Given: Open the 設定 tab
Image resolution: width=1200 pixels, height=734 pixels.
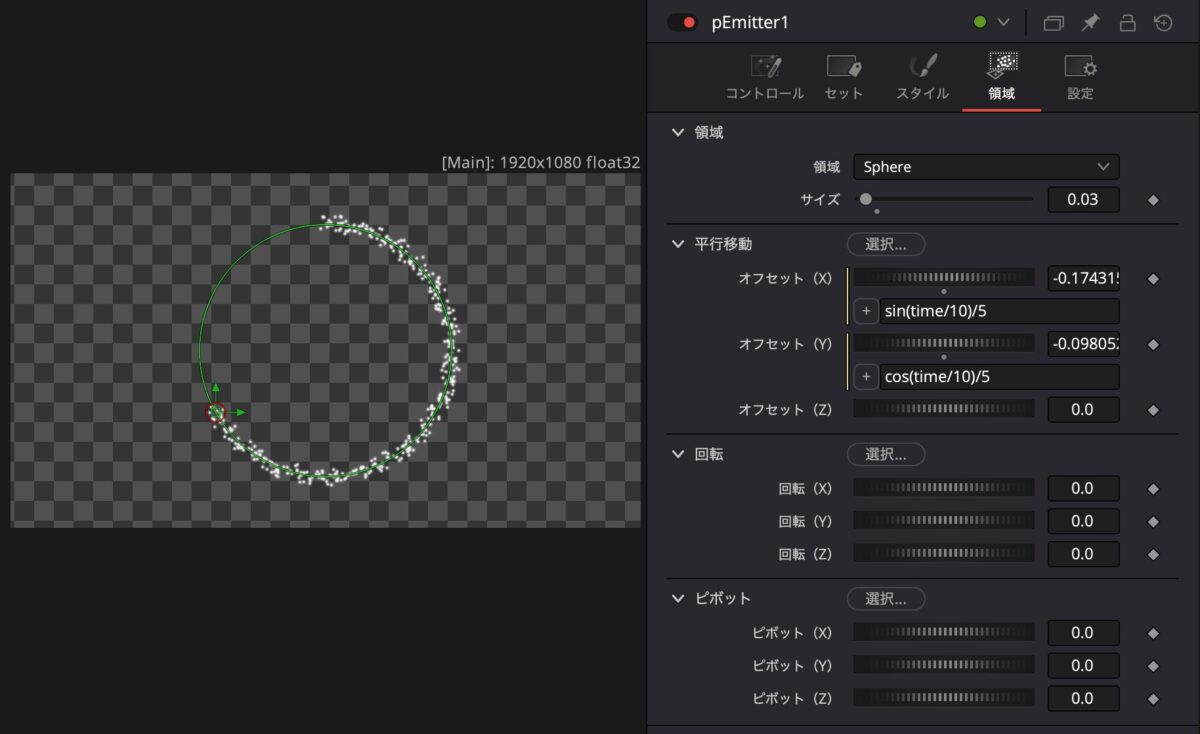Looking at the screenshot, I should click(1080, 78).
